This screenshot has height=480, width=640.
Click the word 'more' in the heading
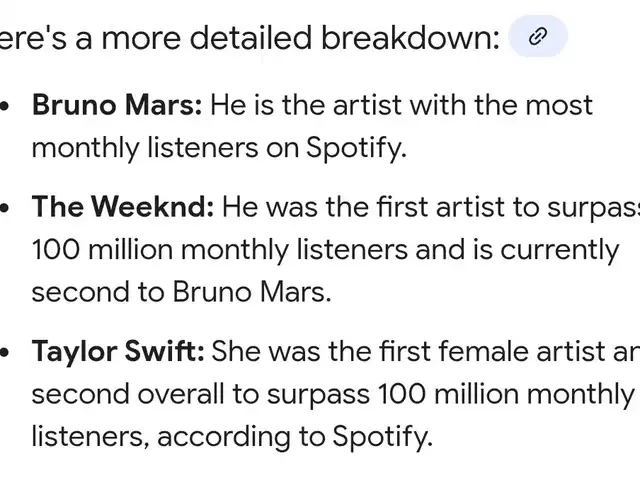[141, 39]
